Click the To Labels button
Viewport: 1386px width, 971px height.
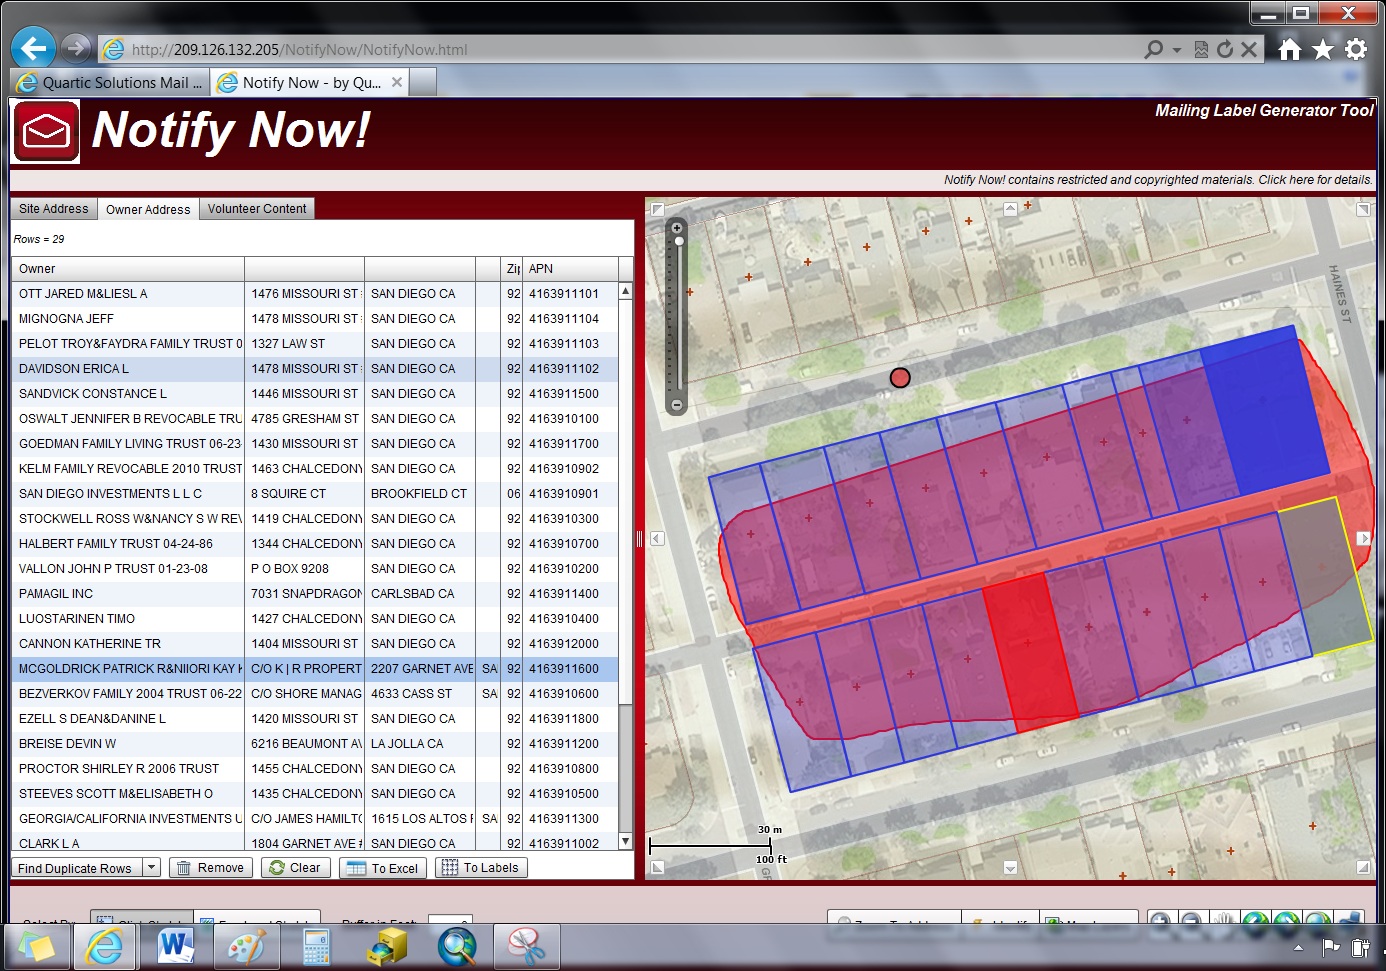pyautogui.click(x=481, y=868)
